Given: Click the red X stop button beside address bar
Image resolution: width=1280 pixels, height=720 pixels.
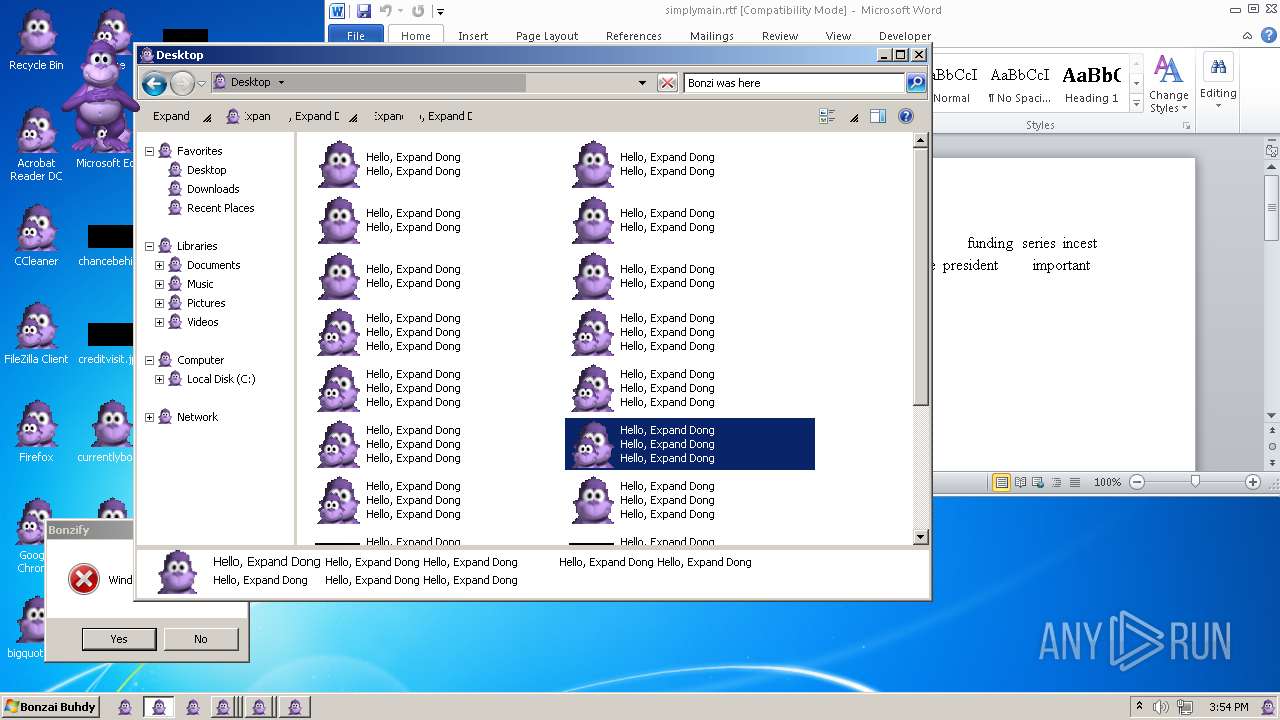Looking at the screenshot, I should [667, 83].
